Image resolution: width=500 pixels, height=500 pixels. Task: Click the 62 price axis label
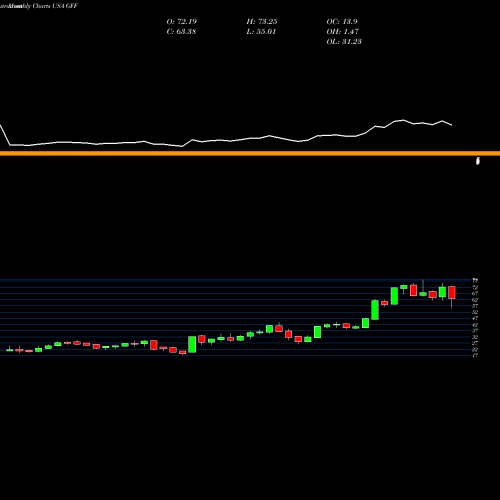(x=475, y=300)
